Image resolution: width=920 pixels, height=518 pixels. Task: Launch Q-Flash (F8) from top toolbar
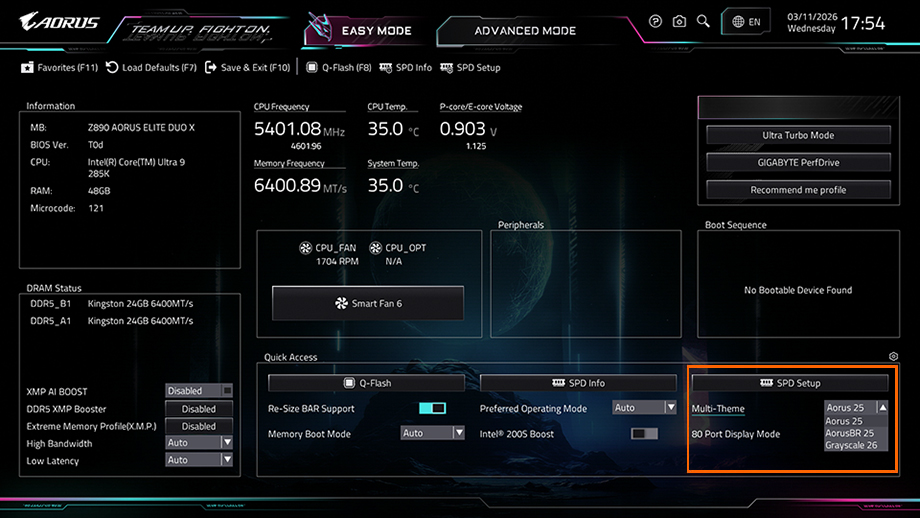point(339,68)
